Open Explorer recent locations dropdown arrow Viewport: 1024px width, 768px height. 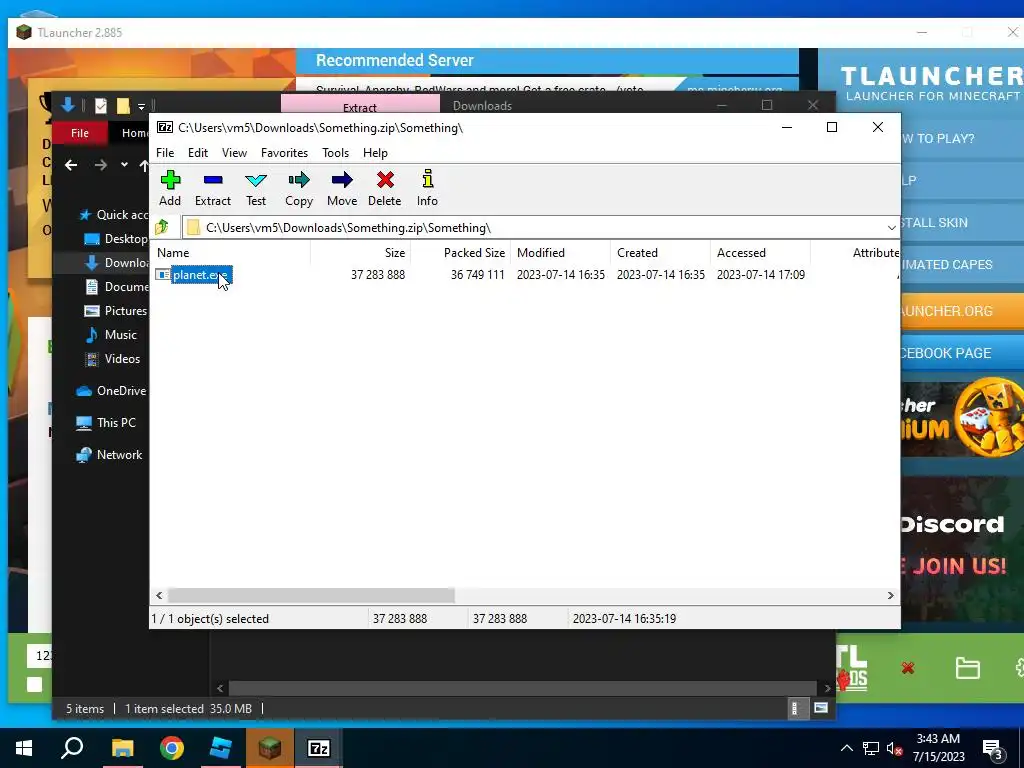pyautogui.click(x=124, y=165)
